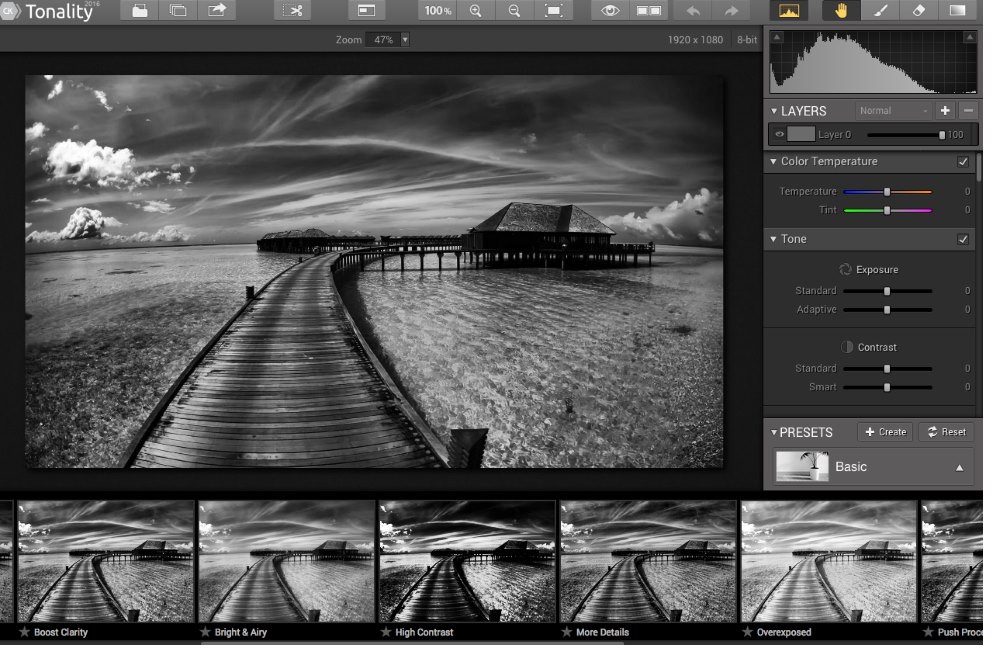Click Create preset button
1000x662 pixels.
886,432
